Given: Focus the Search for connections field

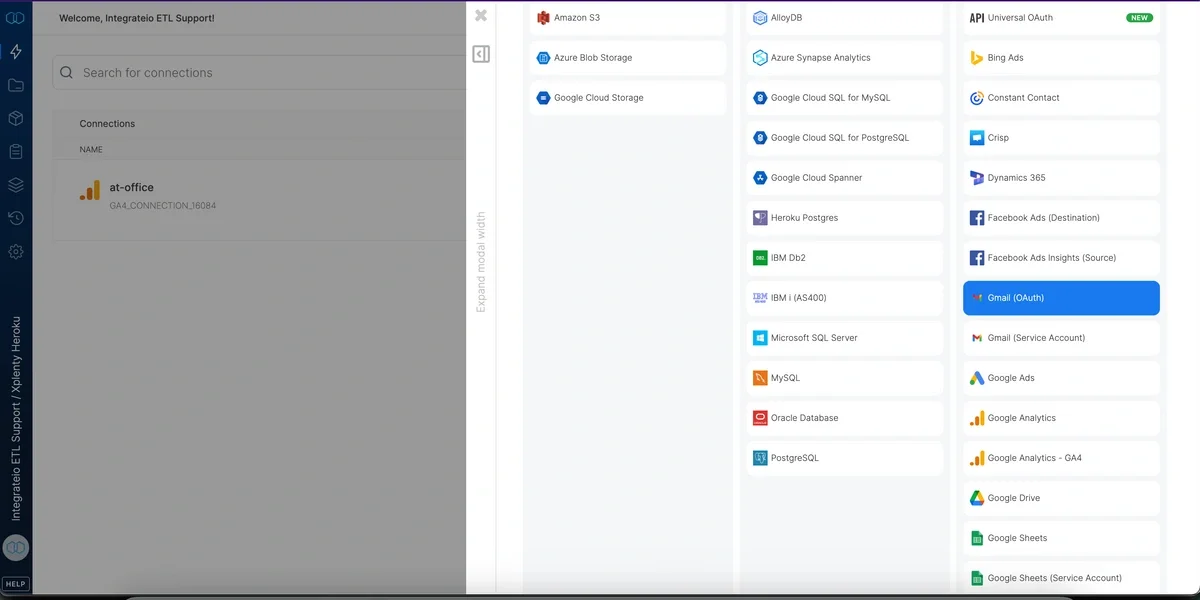Looking at the screenshot, I should [x=259, y=73].
